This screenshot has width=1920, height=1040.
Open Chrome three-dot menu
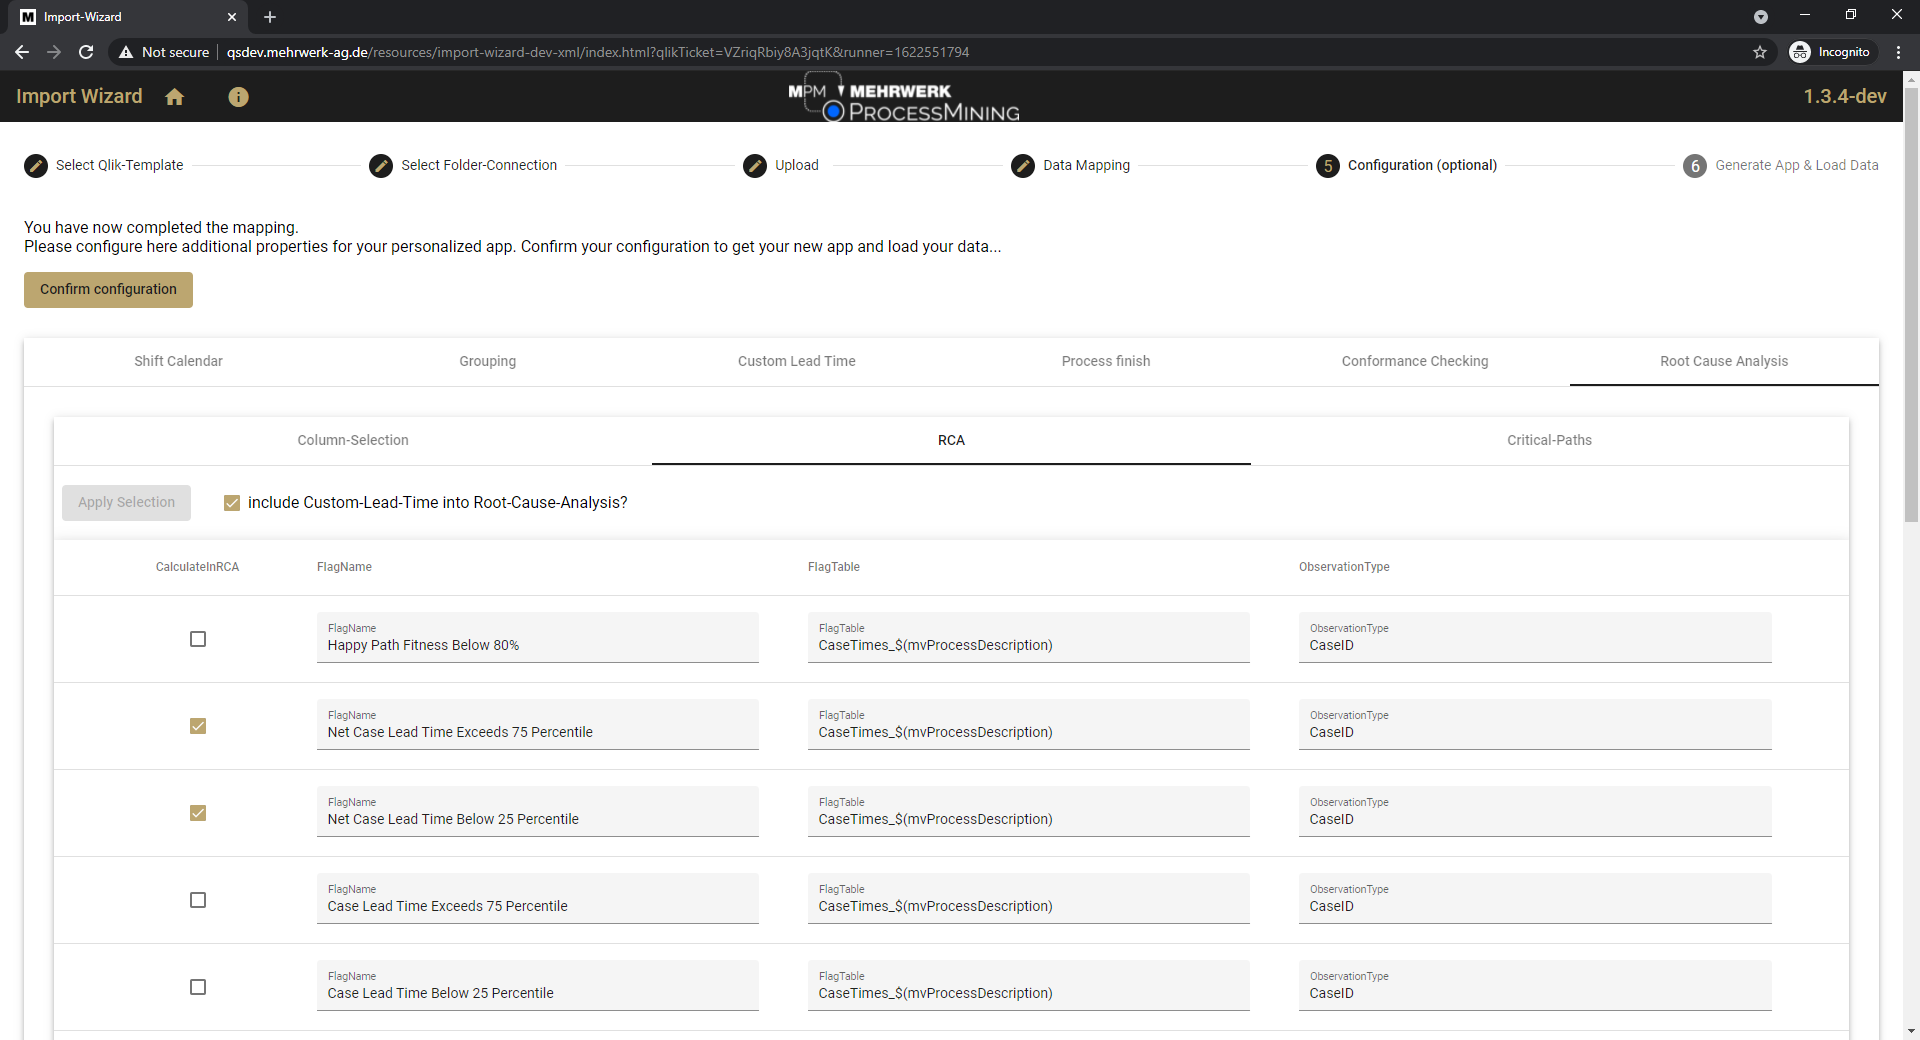click(1898, 52)
